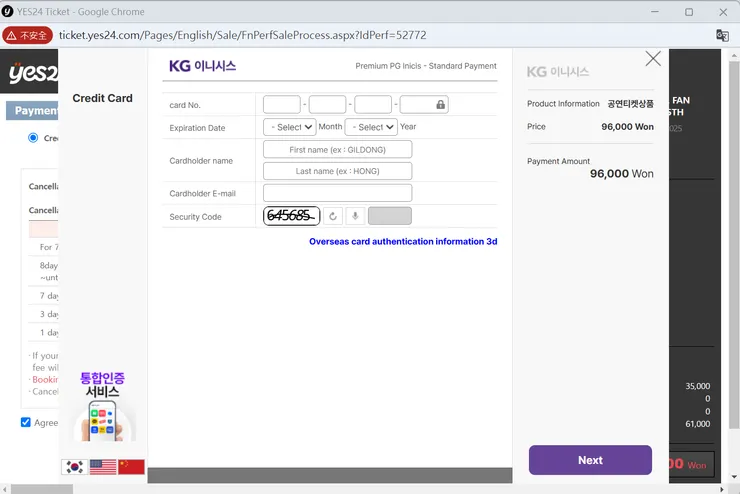The width and height of the screenshot is (740, 494).
Task: Click the KG Inicis logo in header
Action: (202, 66)
